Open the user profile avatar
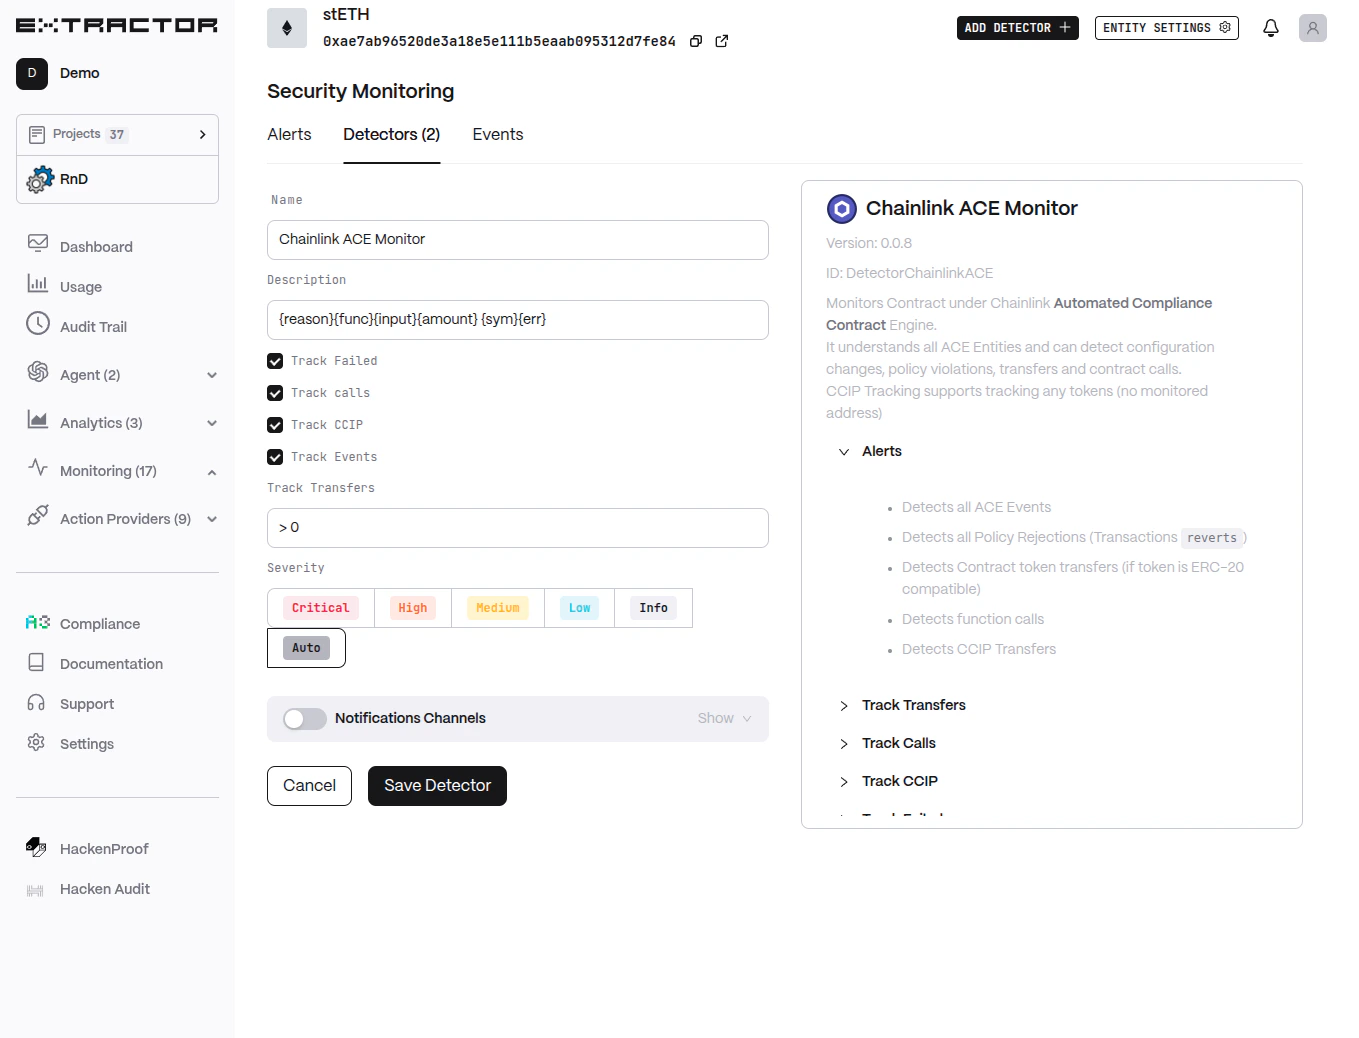The image size is (1359, 1038). tap(1313, 28)
